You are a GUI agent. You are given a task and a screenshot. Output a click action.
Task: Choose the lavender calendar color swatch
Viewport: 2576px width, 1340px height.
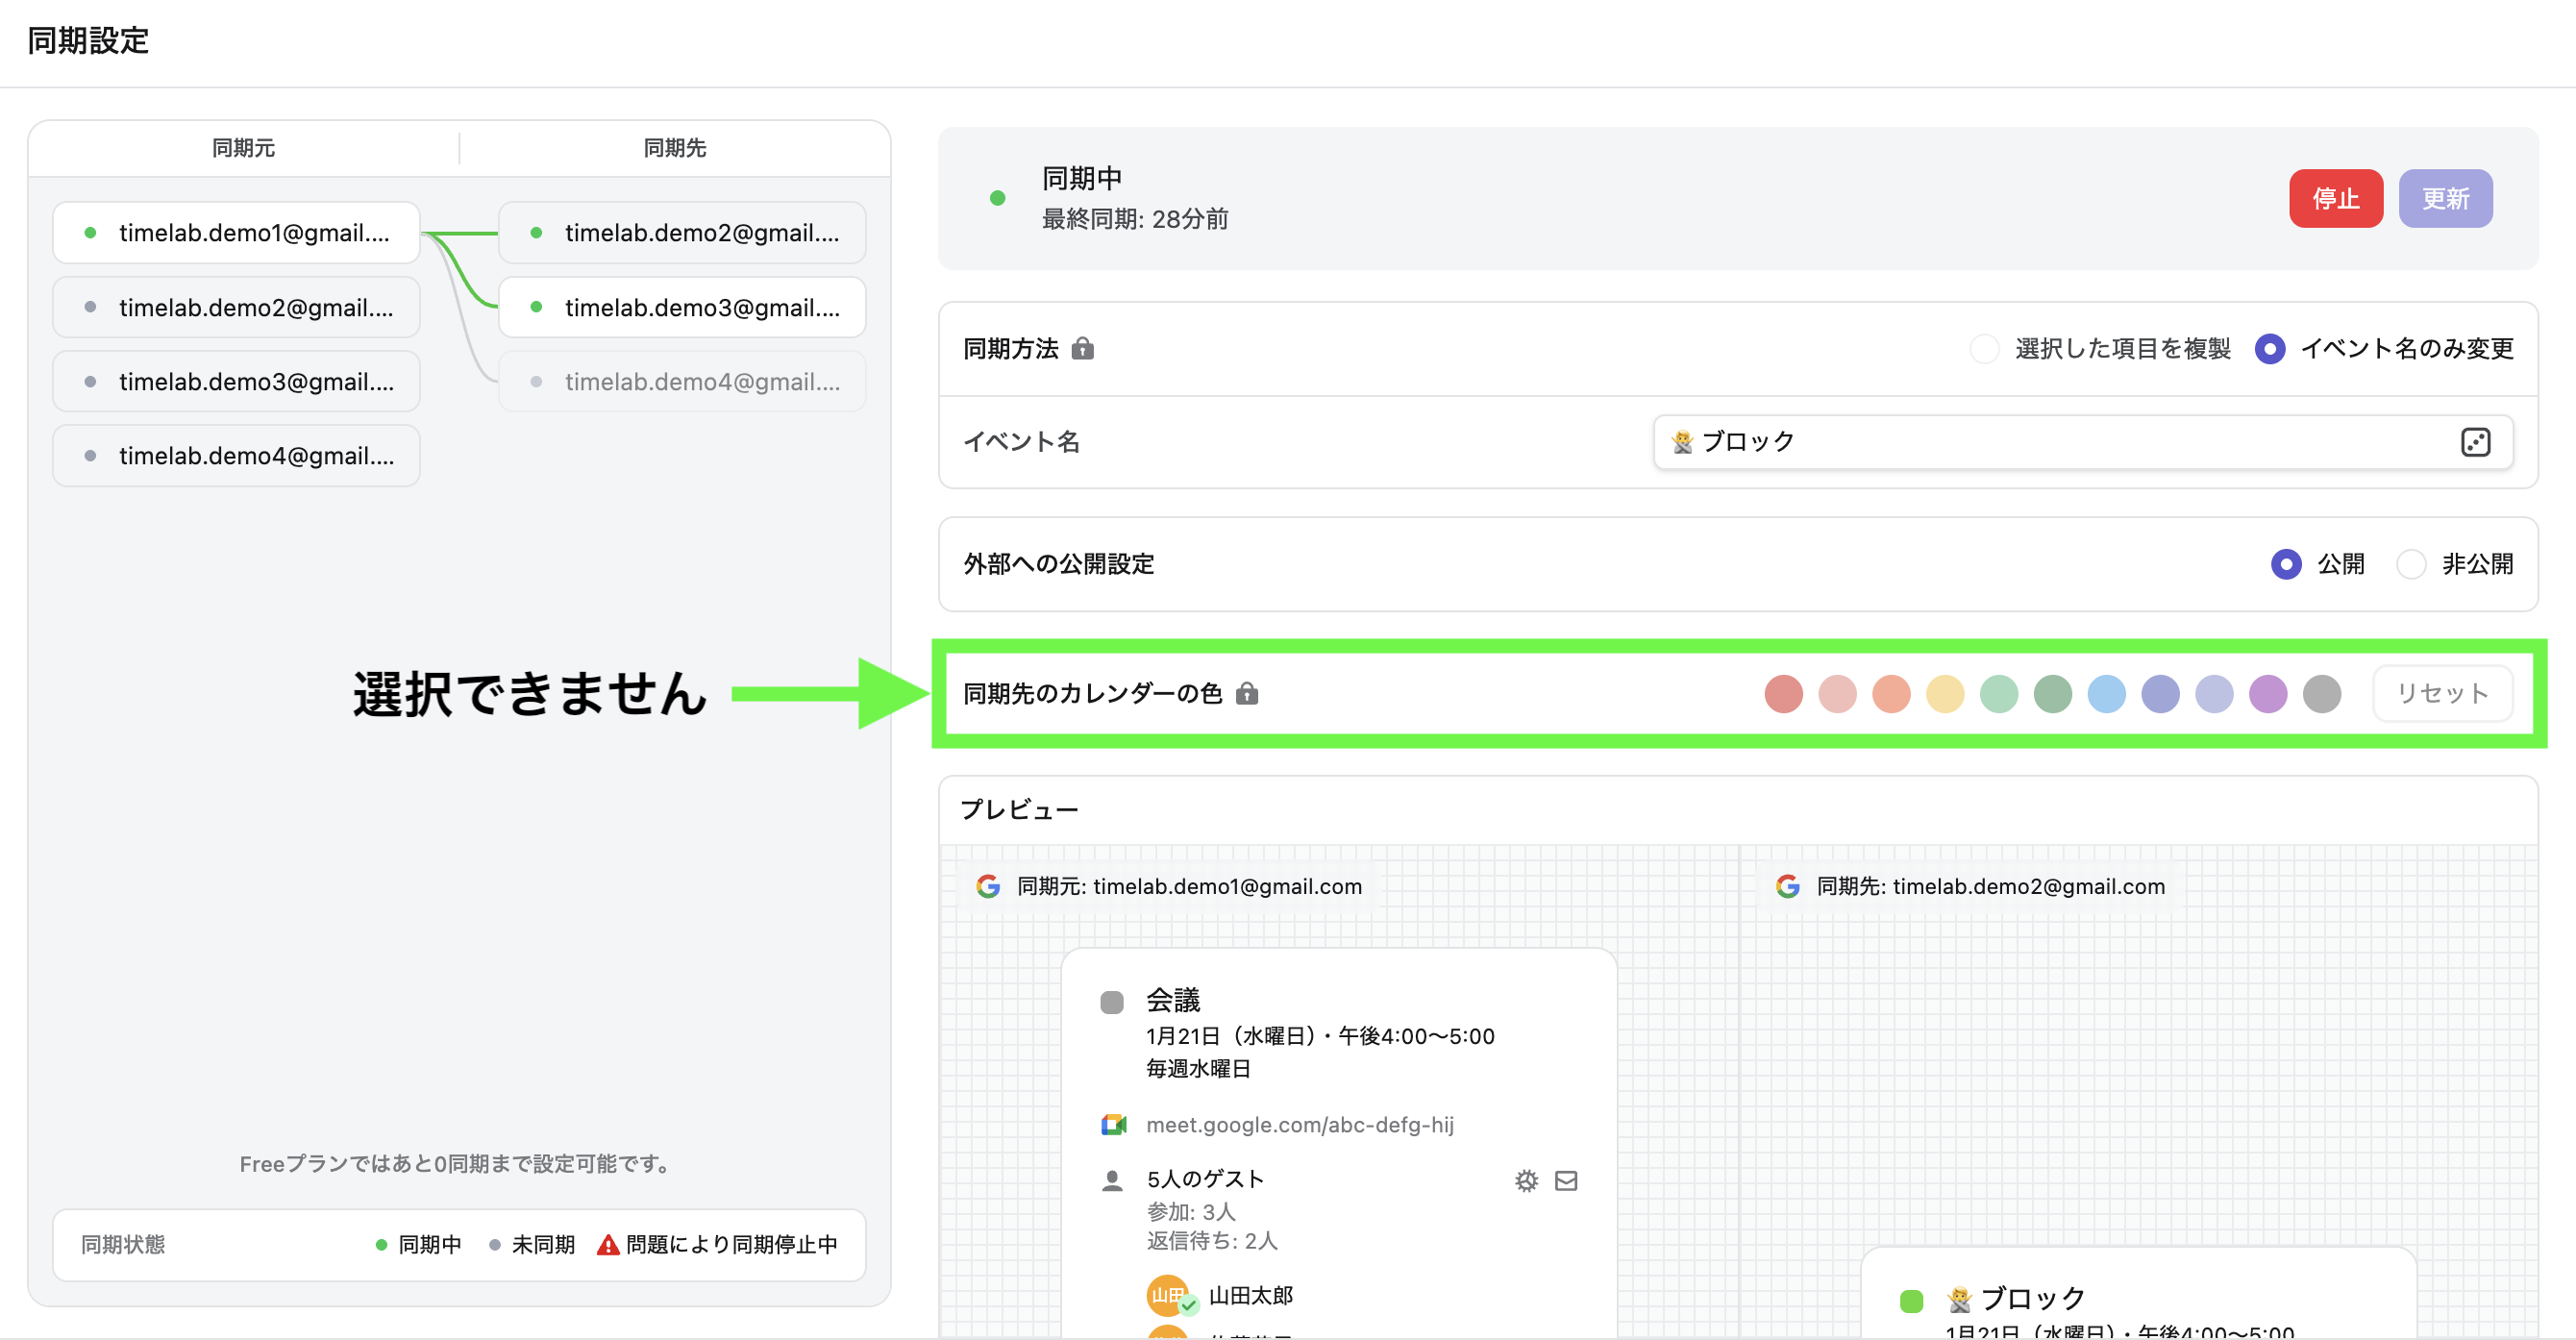tap(2215, 693)
